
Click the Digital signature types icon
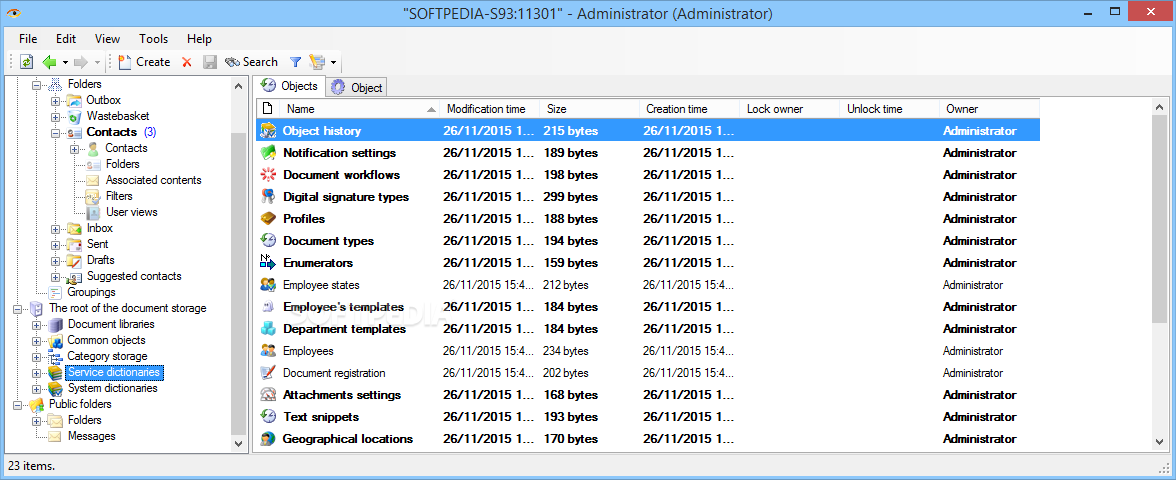click(x=268, y=197)
